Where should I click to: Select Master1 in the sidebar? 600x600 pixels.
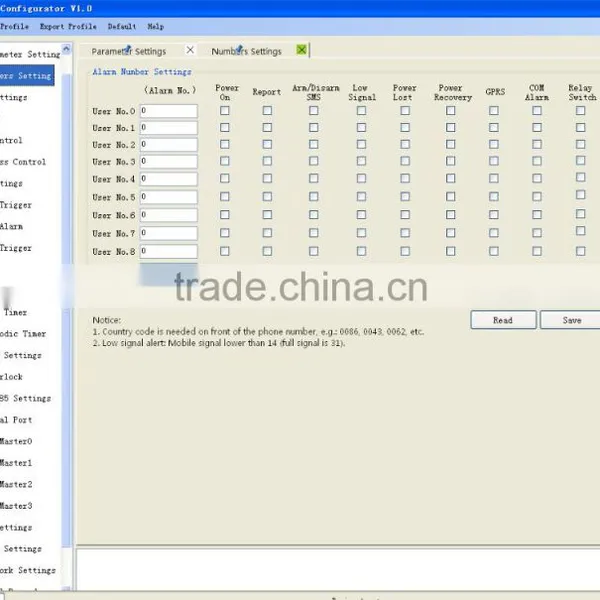16,463
